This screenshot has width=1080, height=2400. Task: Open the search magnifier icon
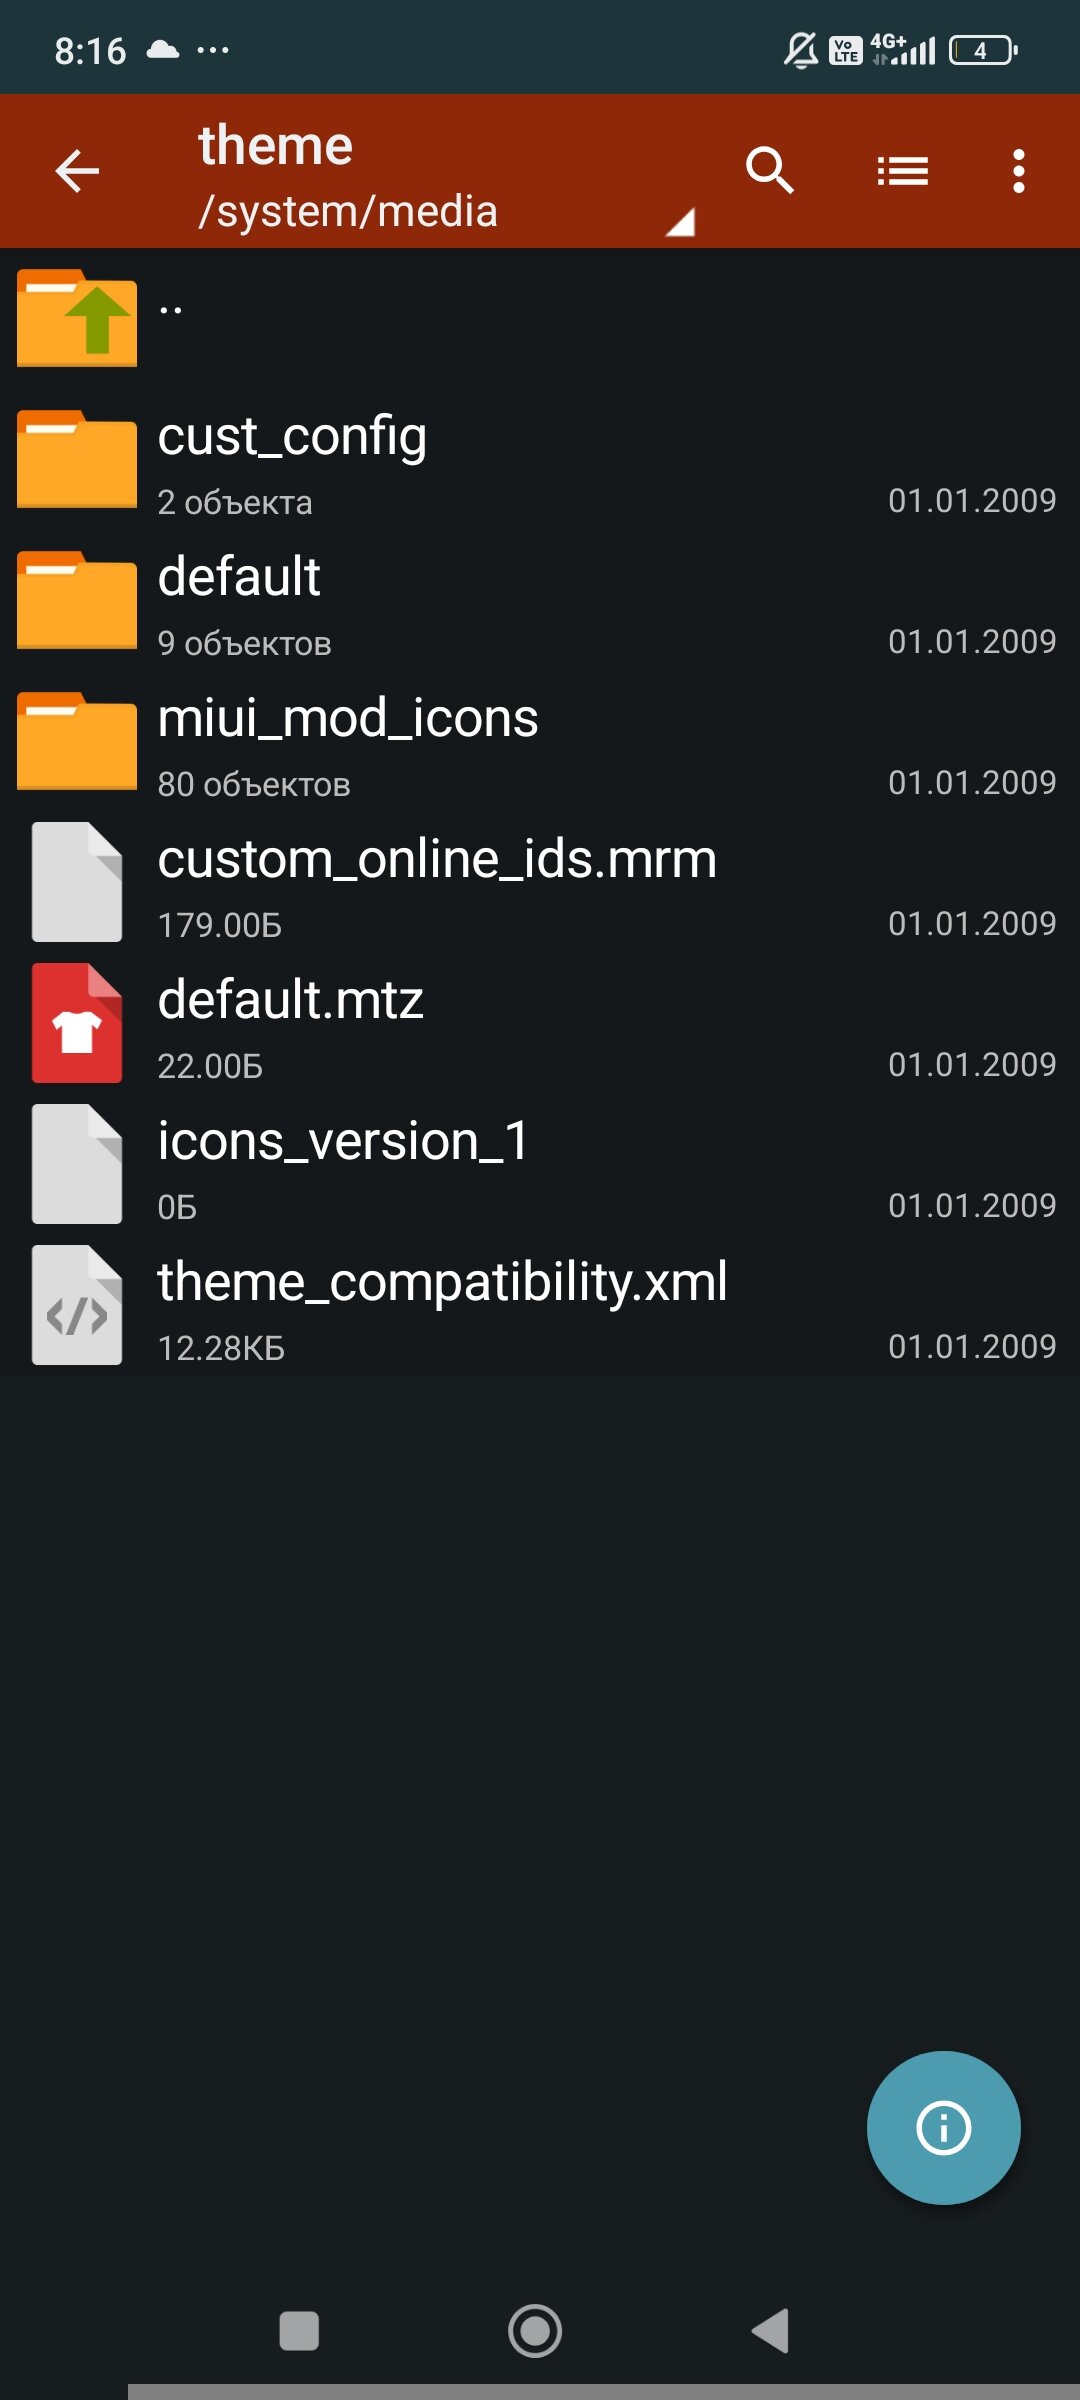tap(769, 171)
